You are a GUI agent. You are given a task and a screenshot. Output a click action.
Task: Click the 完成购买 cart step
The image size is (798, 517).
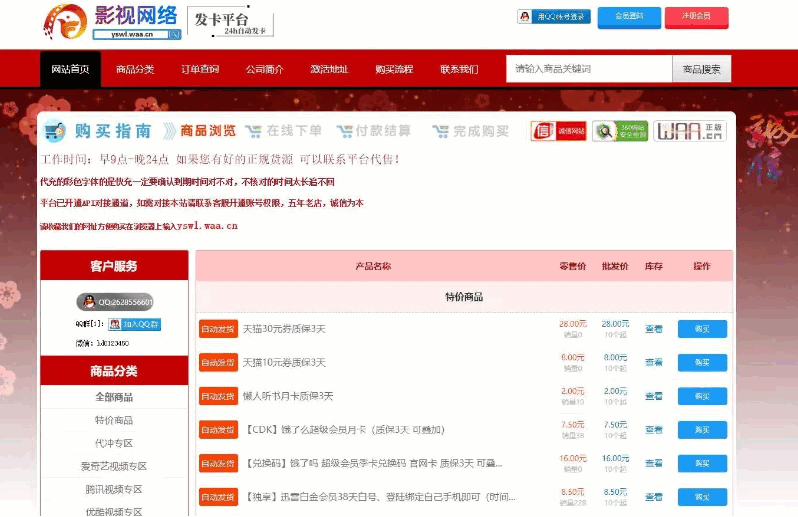pyautogui.click(x=470, y=131)
